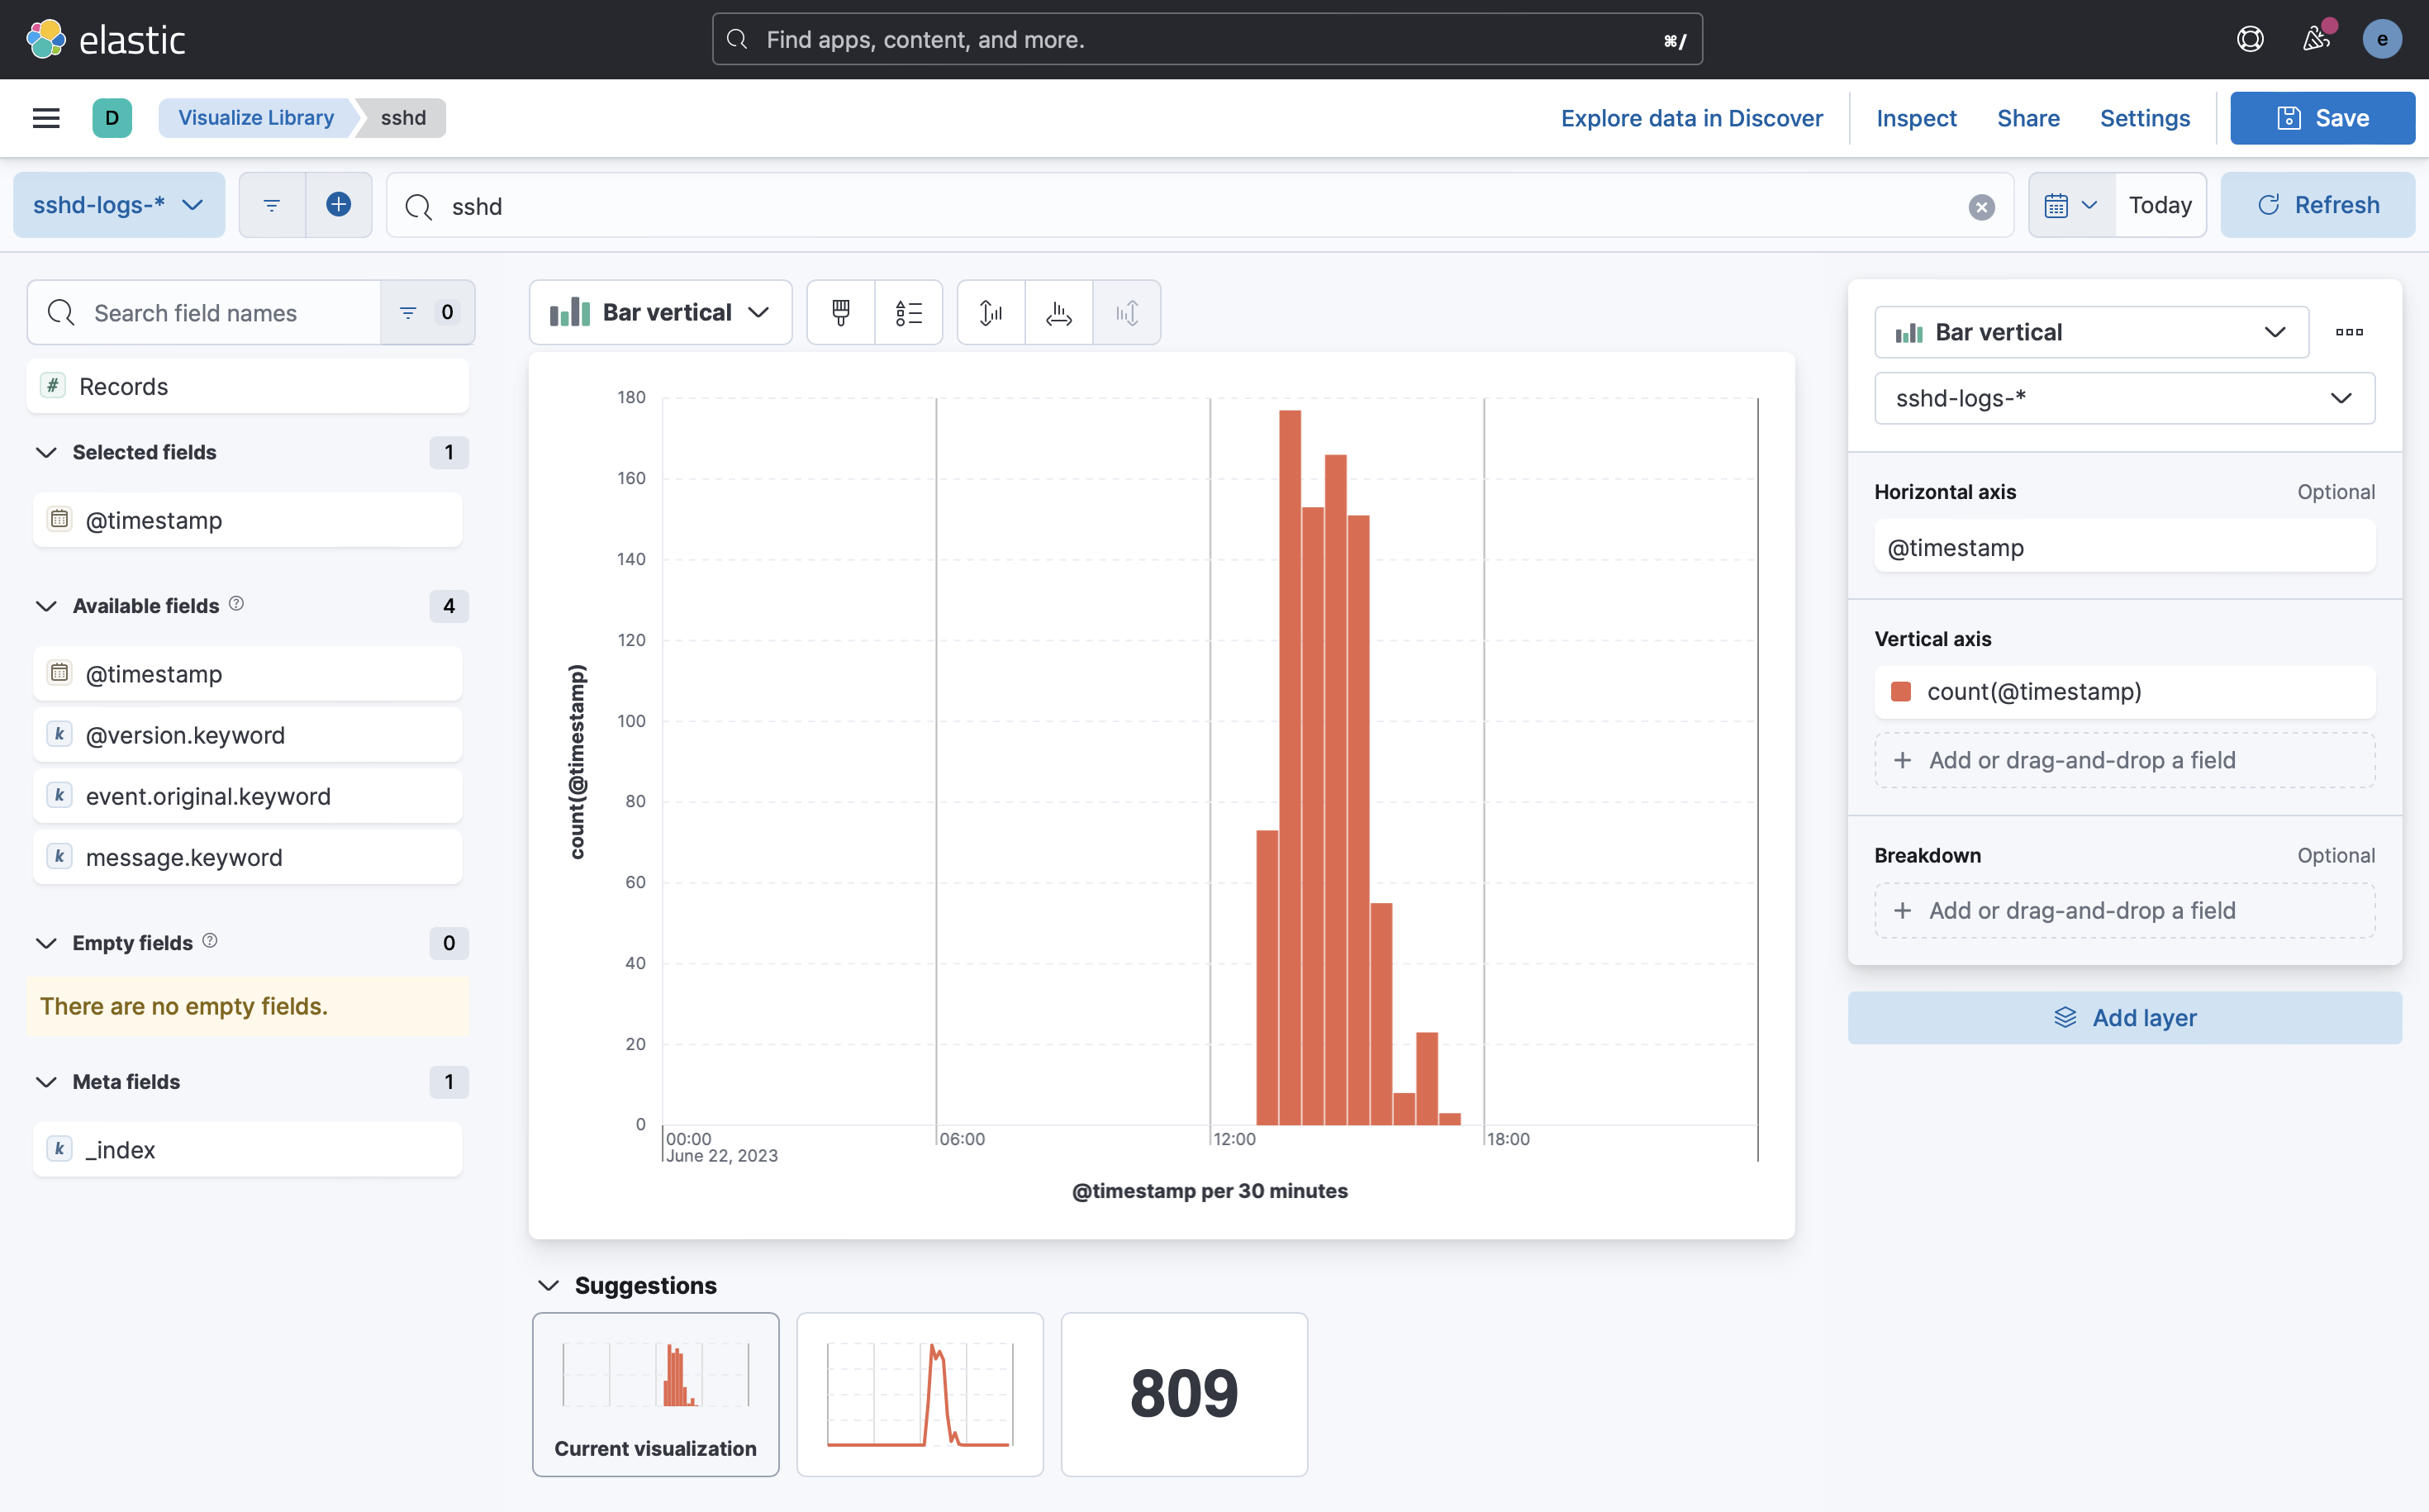Collapse the Available fields section
The image size is (2429, 1512).
[x=46, y=606]
